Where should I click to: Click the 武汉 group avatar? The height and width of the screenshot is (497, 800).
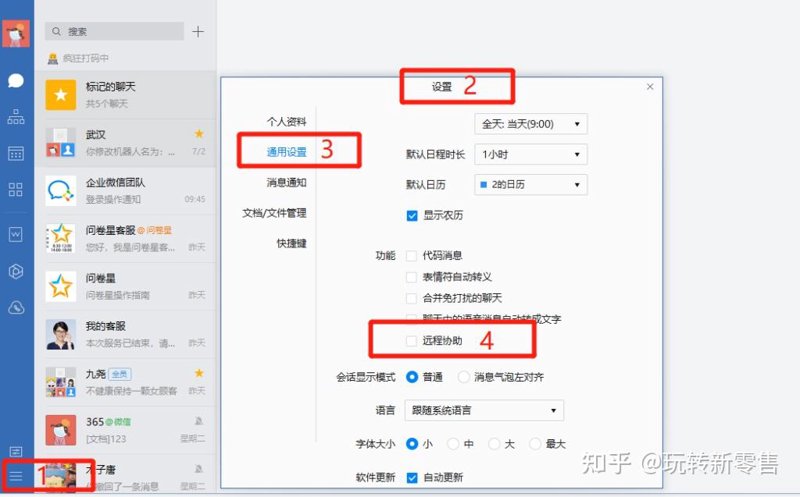[x=61, y=143]
